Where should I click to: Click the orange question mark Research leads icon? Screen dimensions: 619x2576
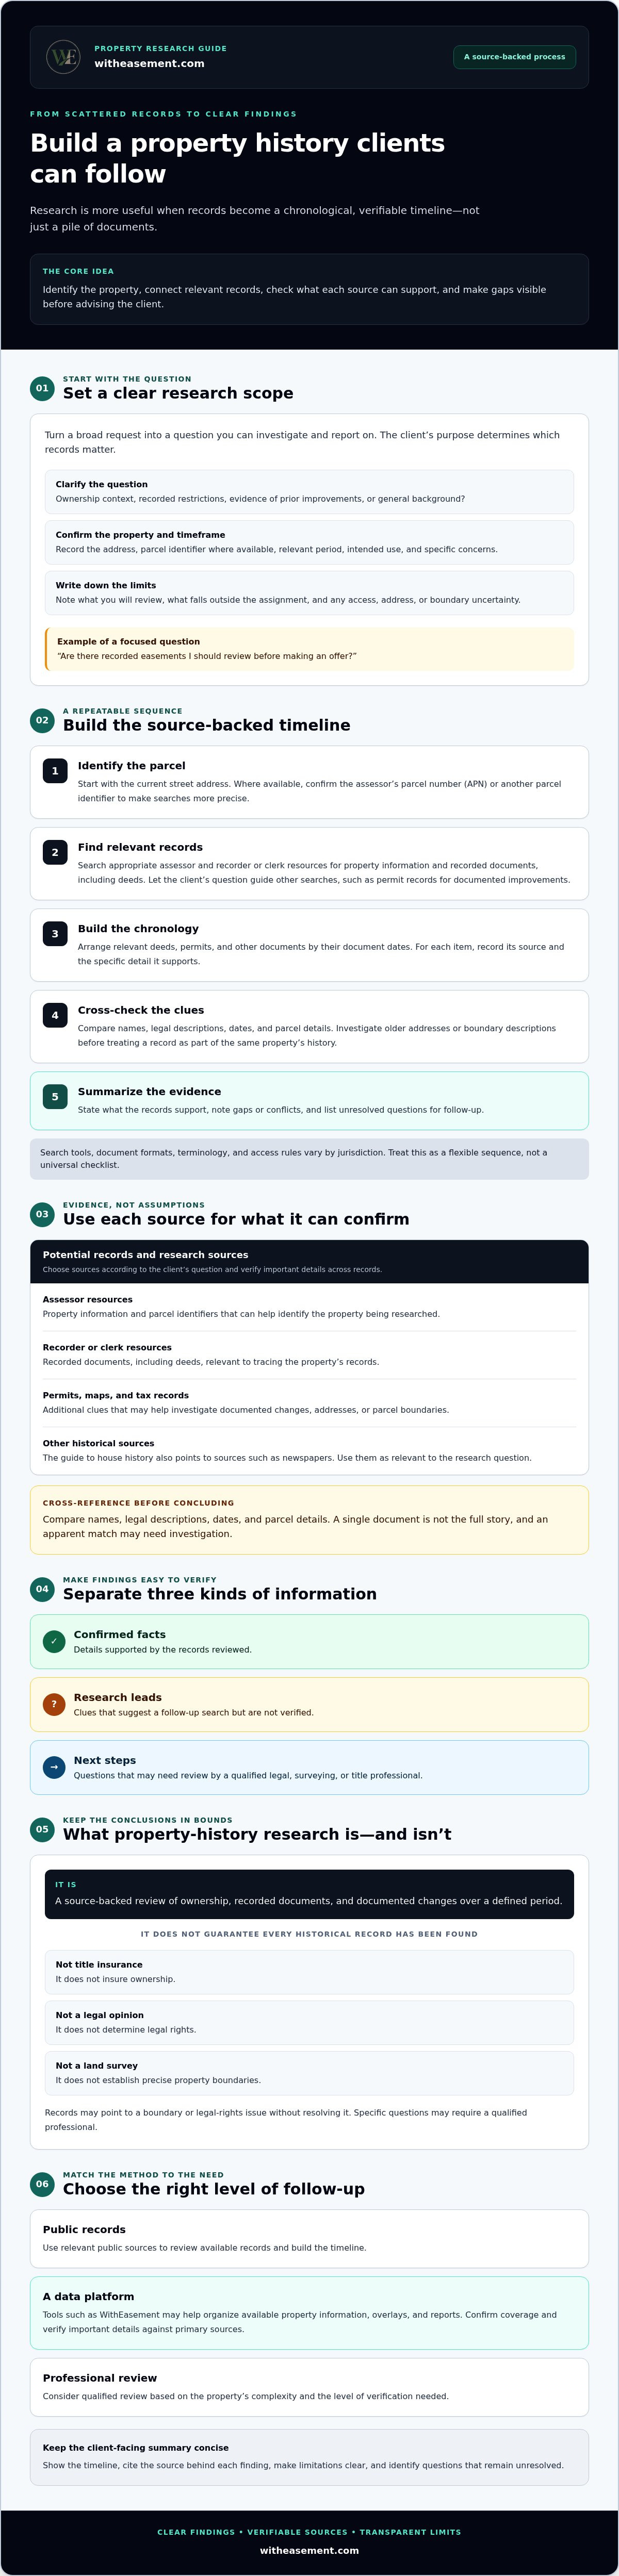click(54, 1704)
